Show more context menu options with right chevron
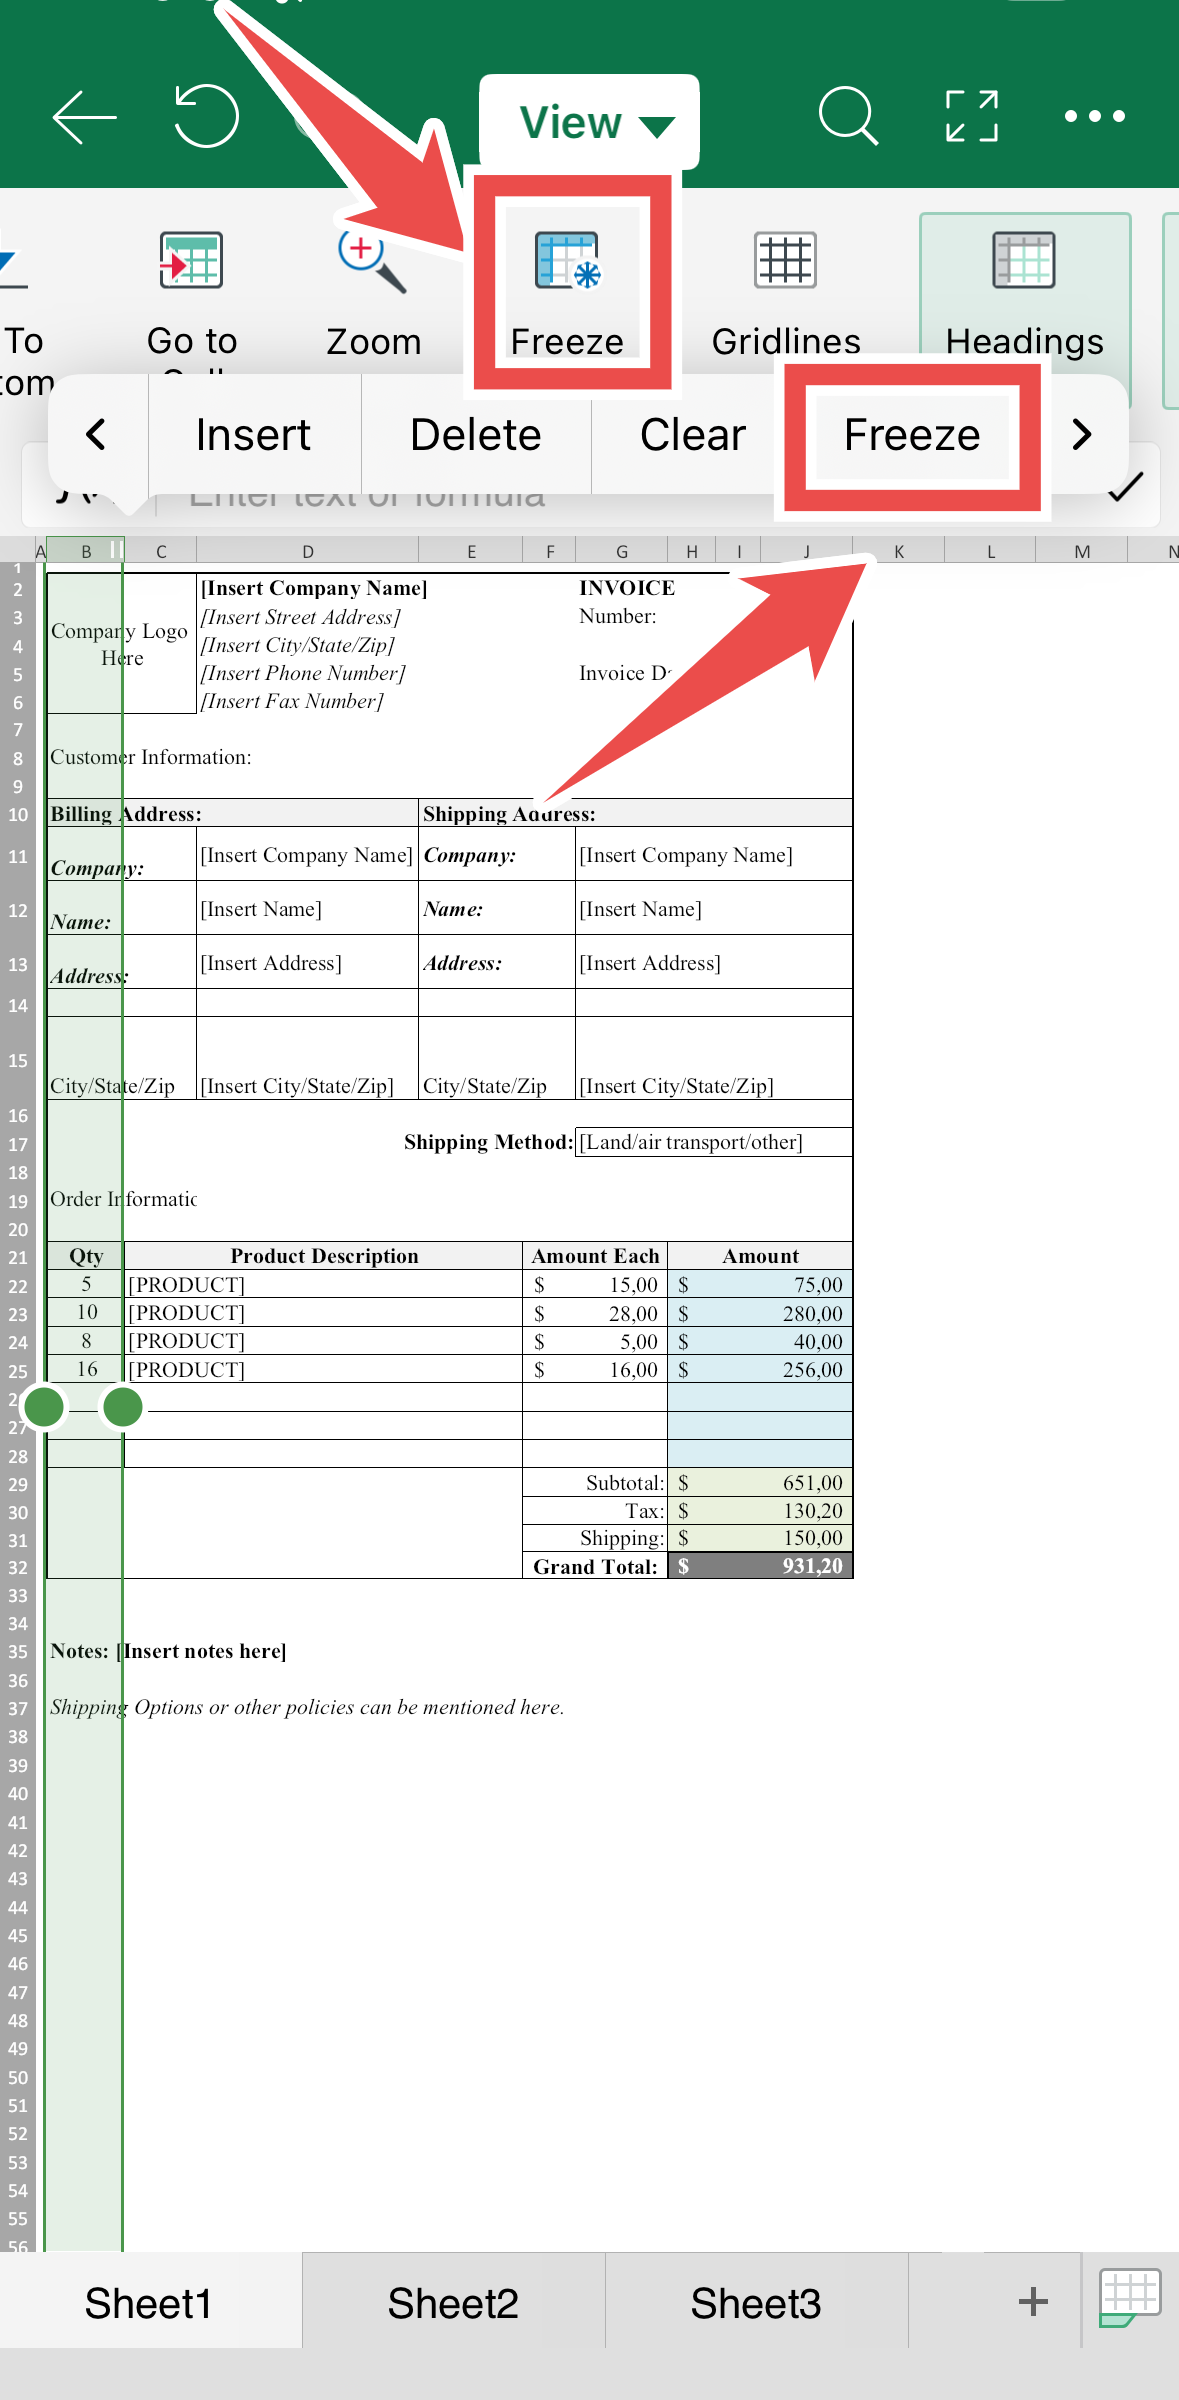The image size is (1179, 2400). [x=1082, y=434]
